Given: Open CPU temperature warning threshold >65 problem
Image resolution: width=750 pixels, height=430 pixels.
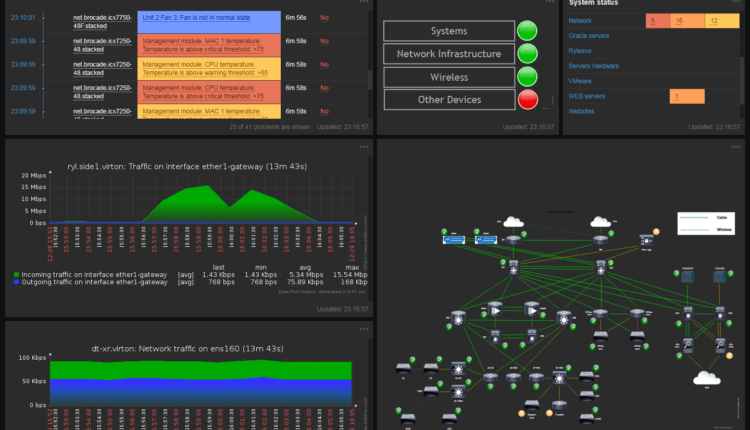Looking at the screenshot, I should pos(205,68).
